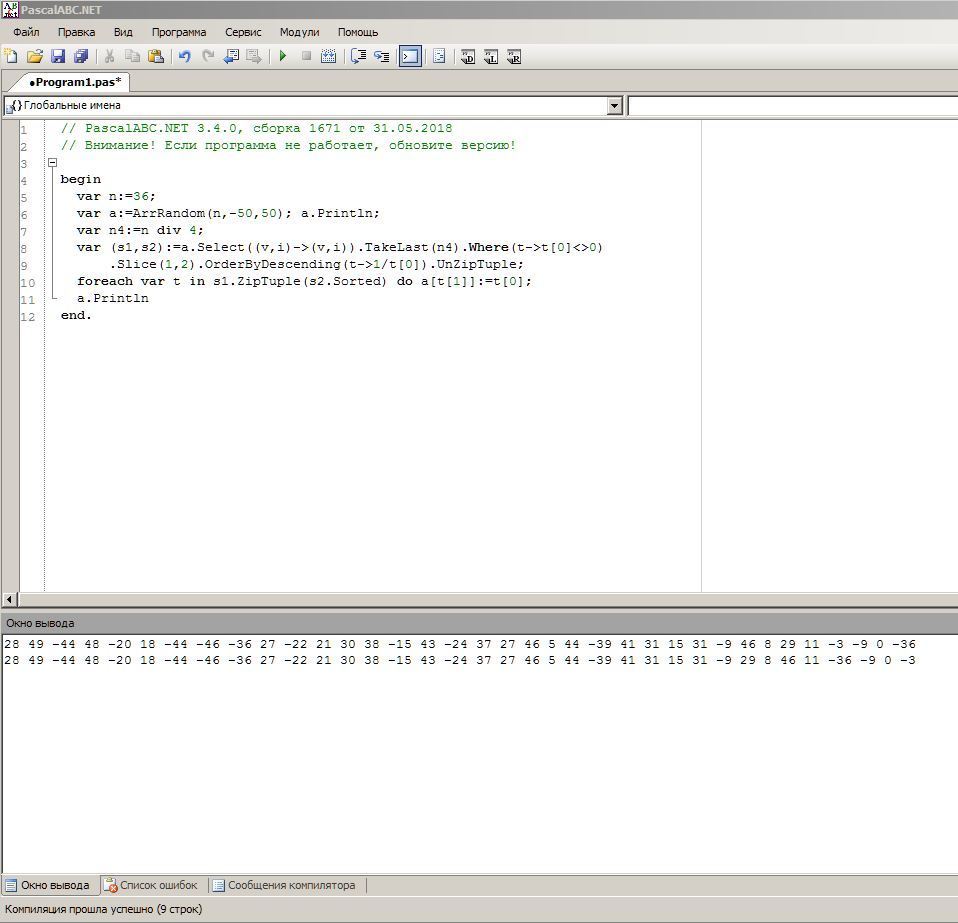Click the horizontal scrollbar left arrow

(x=10, y=599)
